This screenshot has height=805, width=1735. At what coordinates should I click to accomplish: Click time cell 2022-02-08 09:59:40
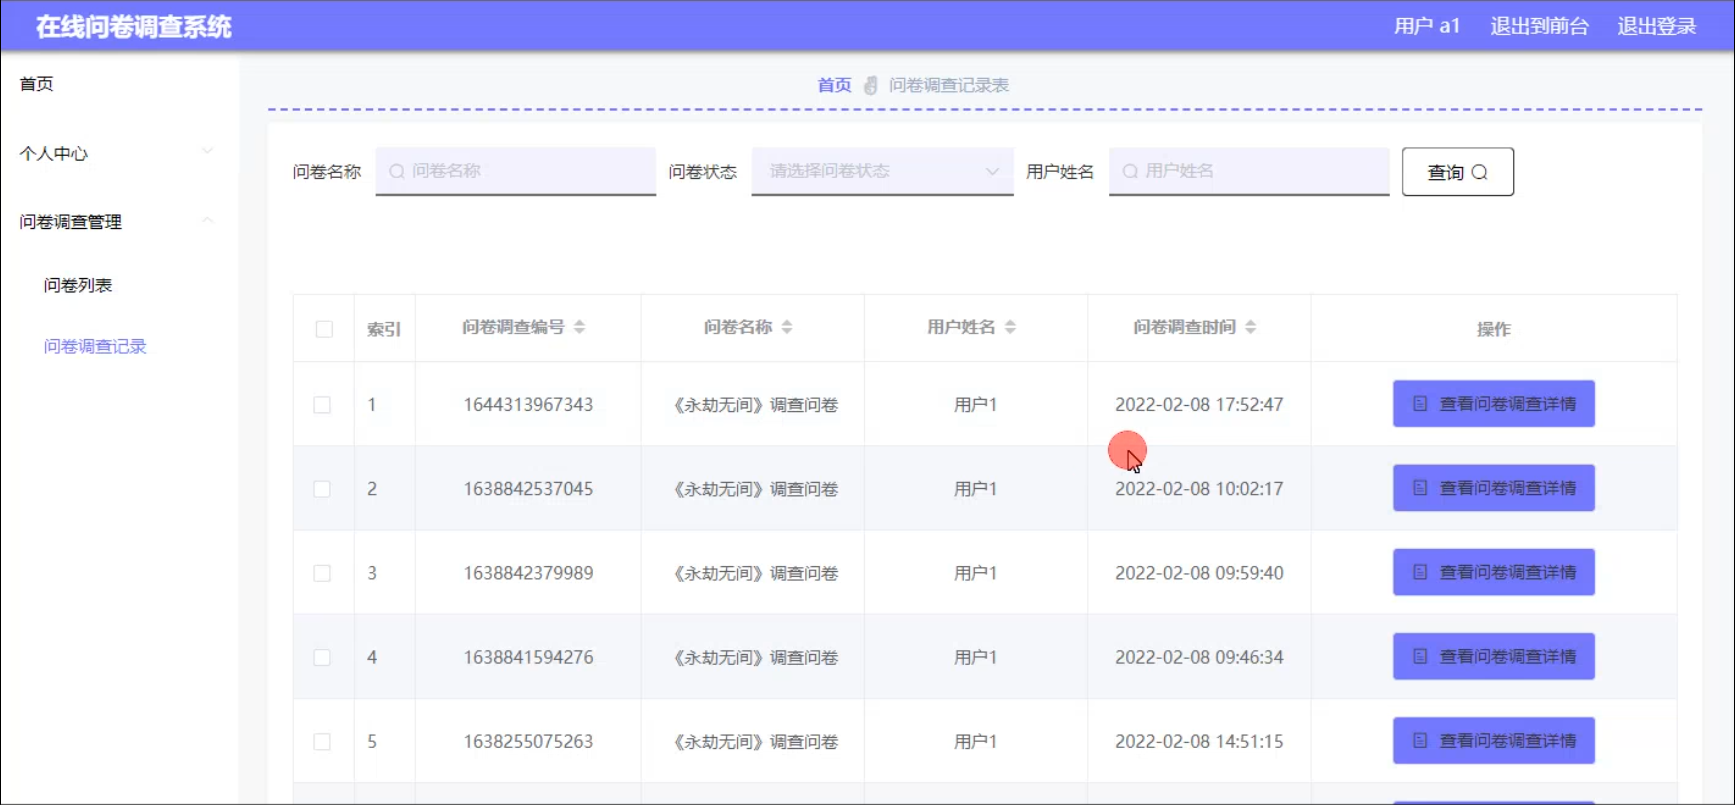(x=1199, y=573)
